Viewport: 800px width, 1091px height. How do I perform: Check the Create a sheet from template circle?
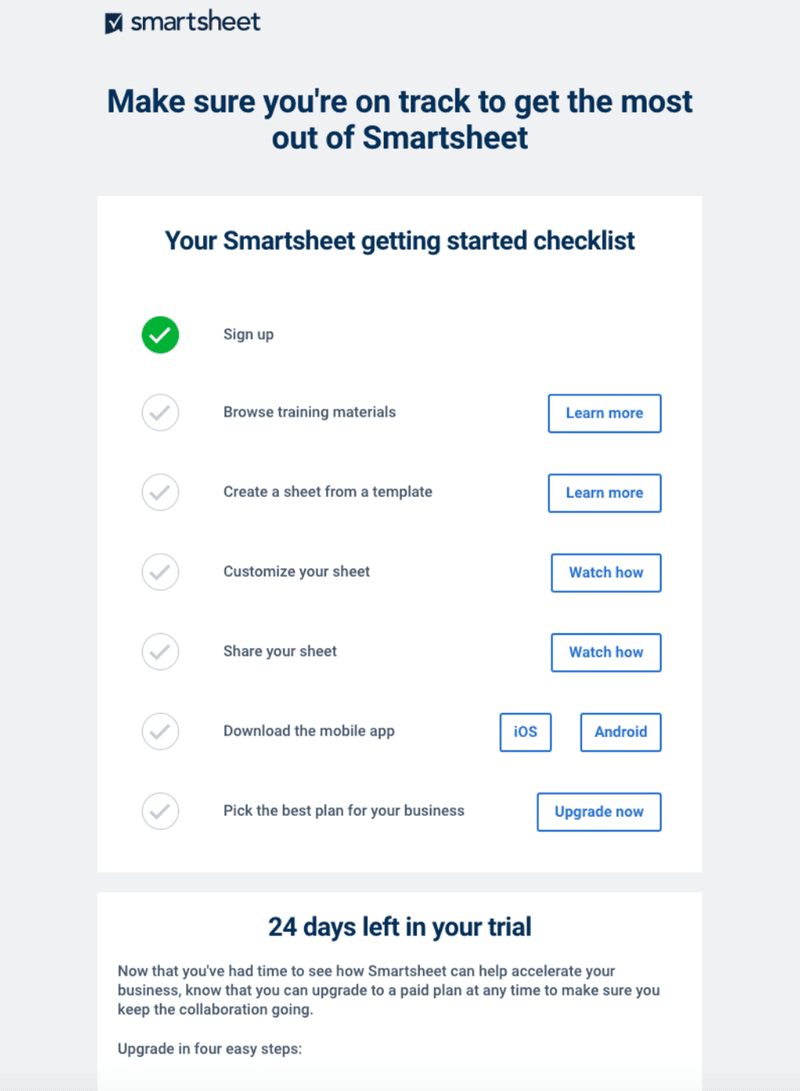point(160,492)
